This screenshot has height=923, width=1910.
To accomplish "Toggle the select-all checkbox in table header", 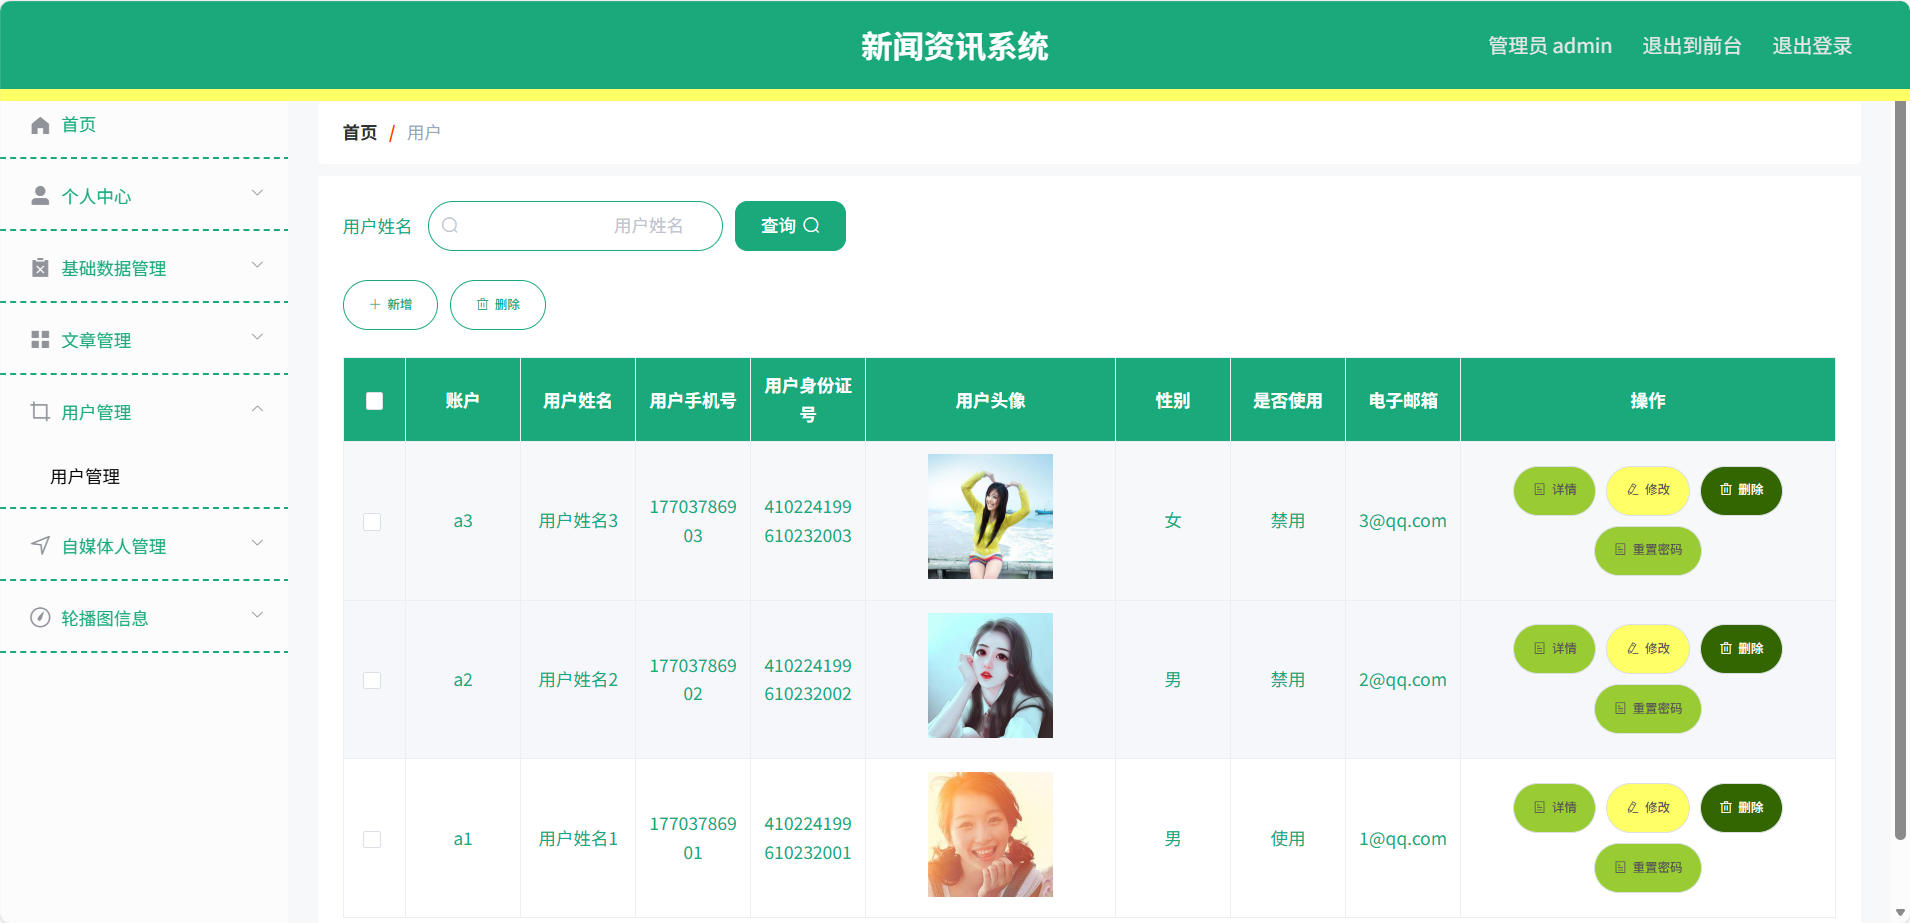I will click(374, 401).
